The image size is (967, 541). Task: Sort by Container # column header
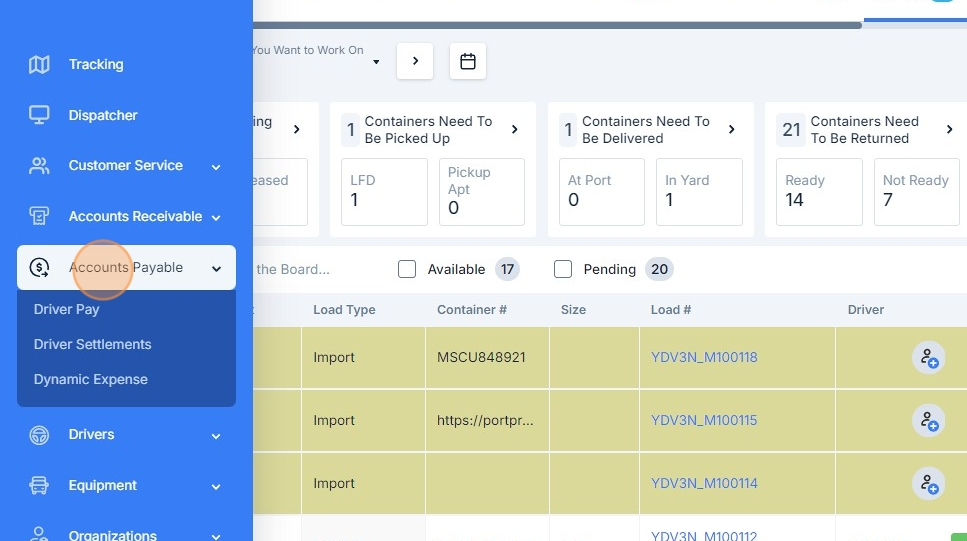[x=472, y=310]
